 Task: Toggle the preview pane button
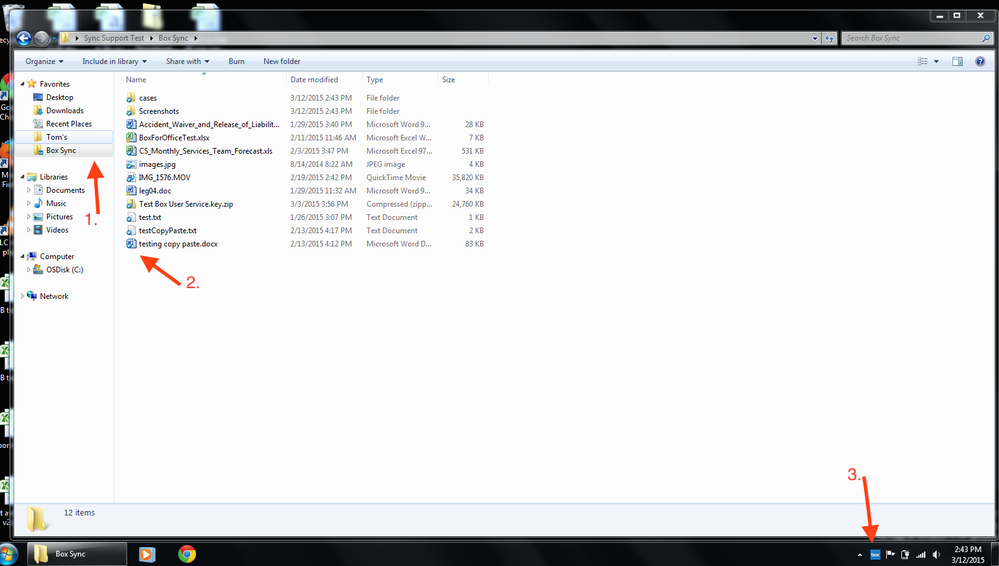957,61
